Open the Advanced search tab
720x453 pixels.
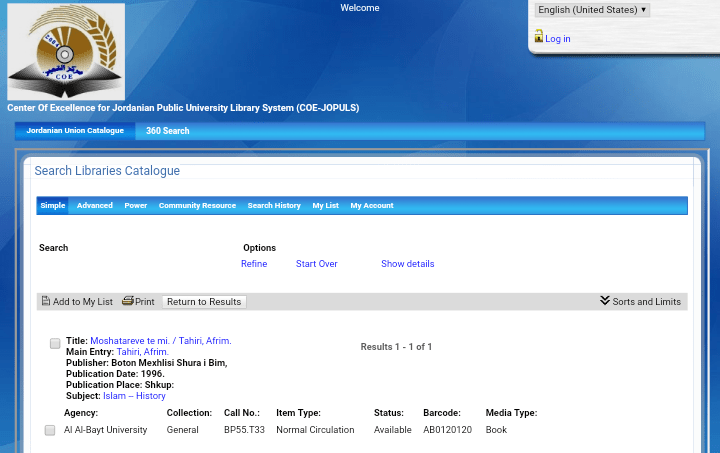pyautogui.click(x=95, y=205)
